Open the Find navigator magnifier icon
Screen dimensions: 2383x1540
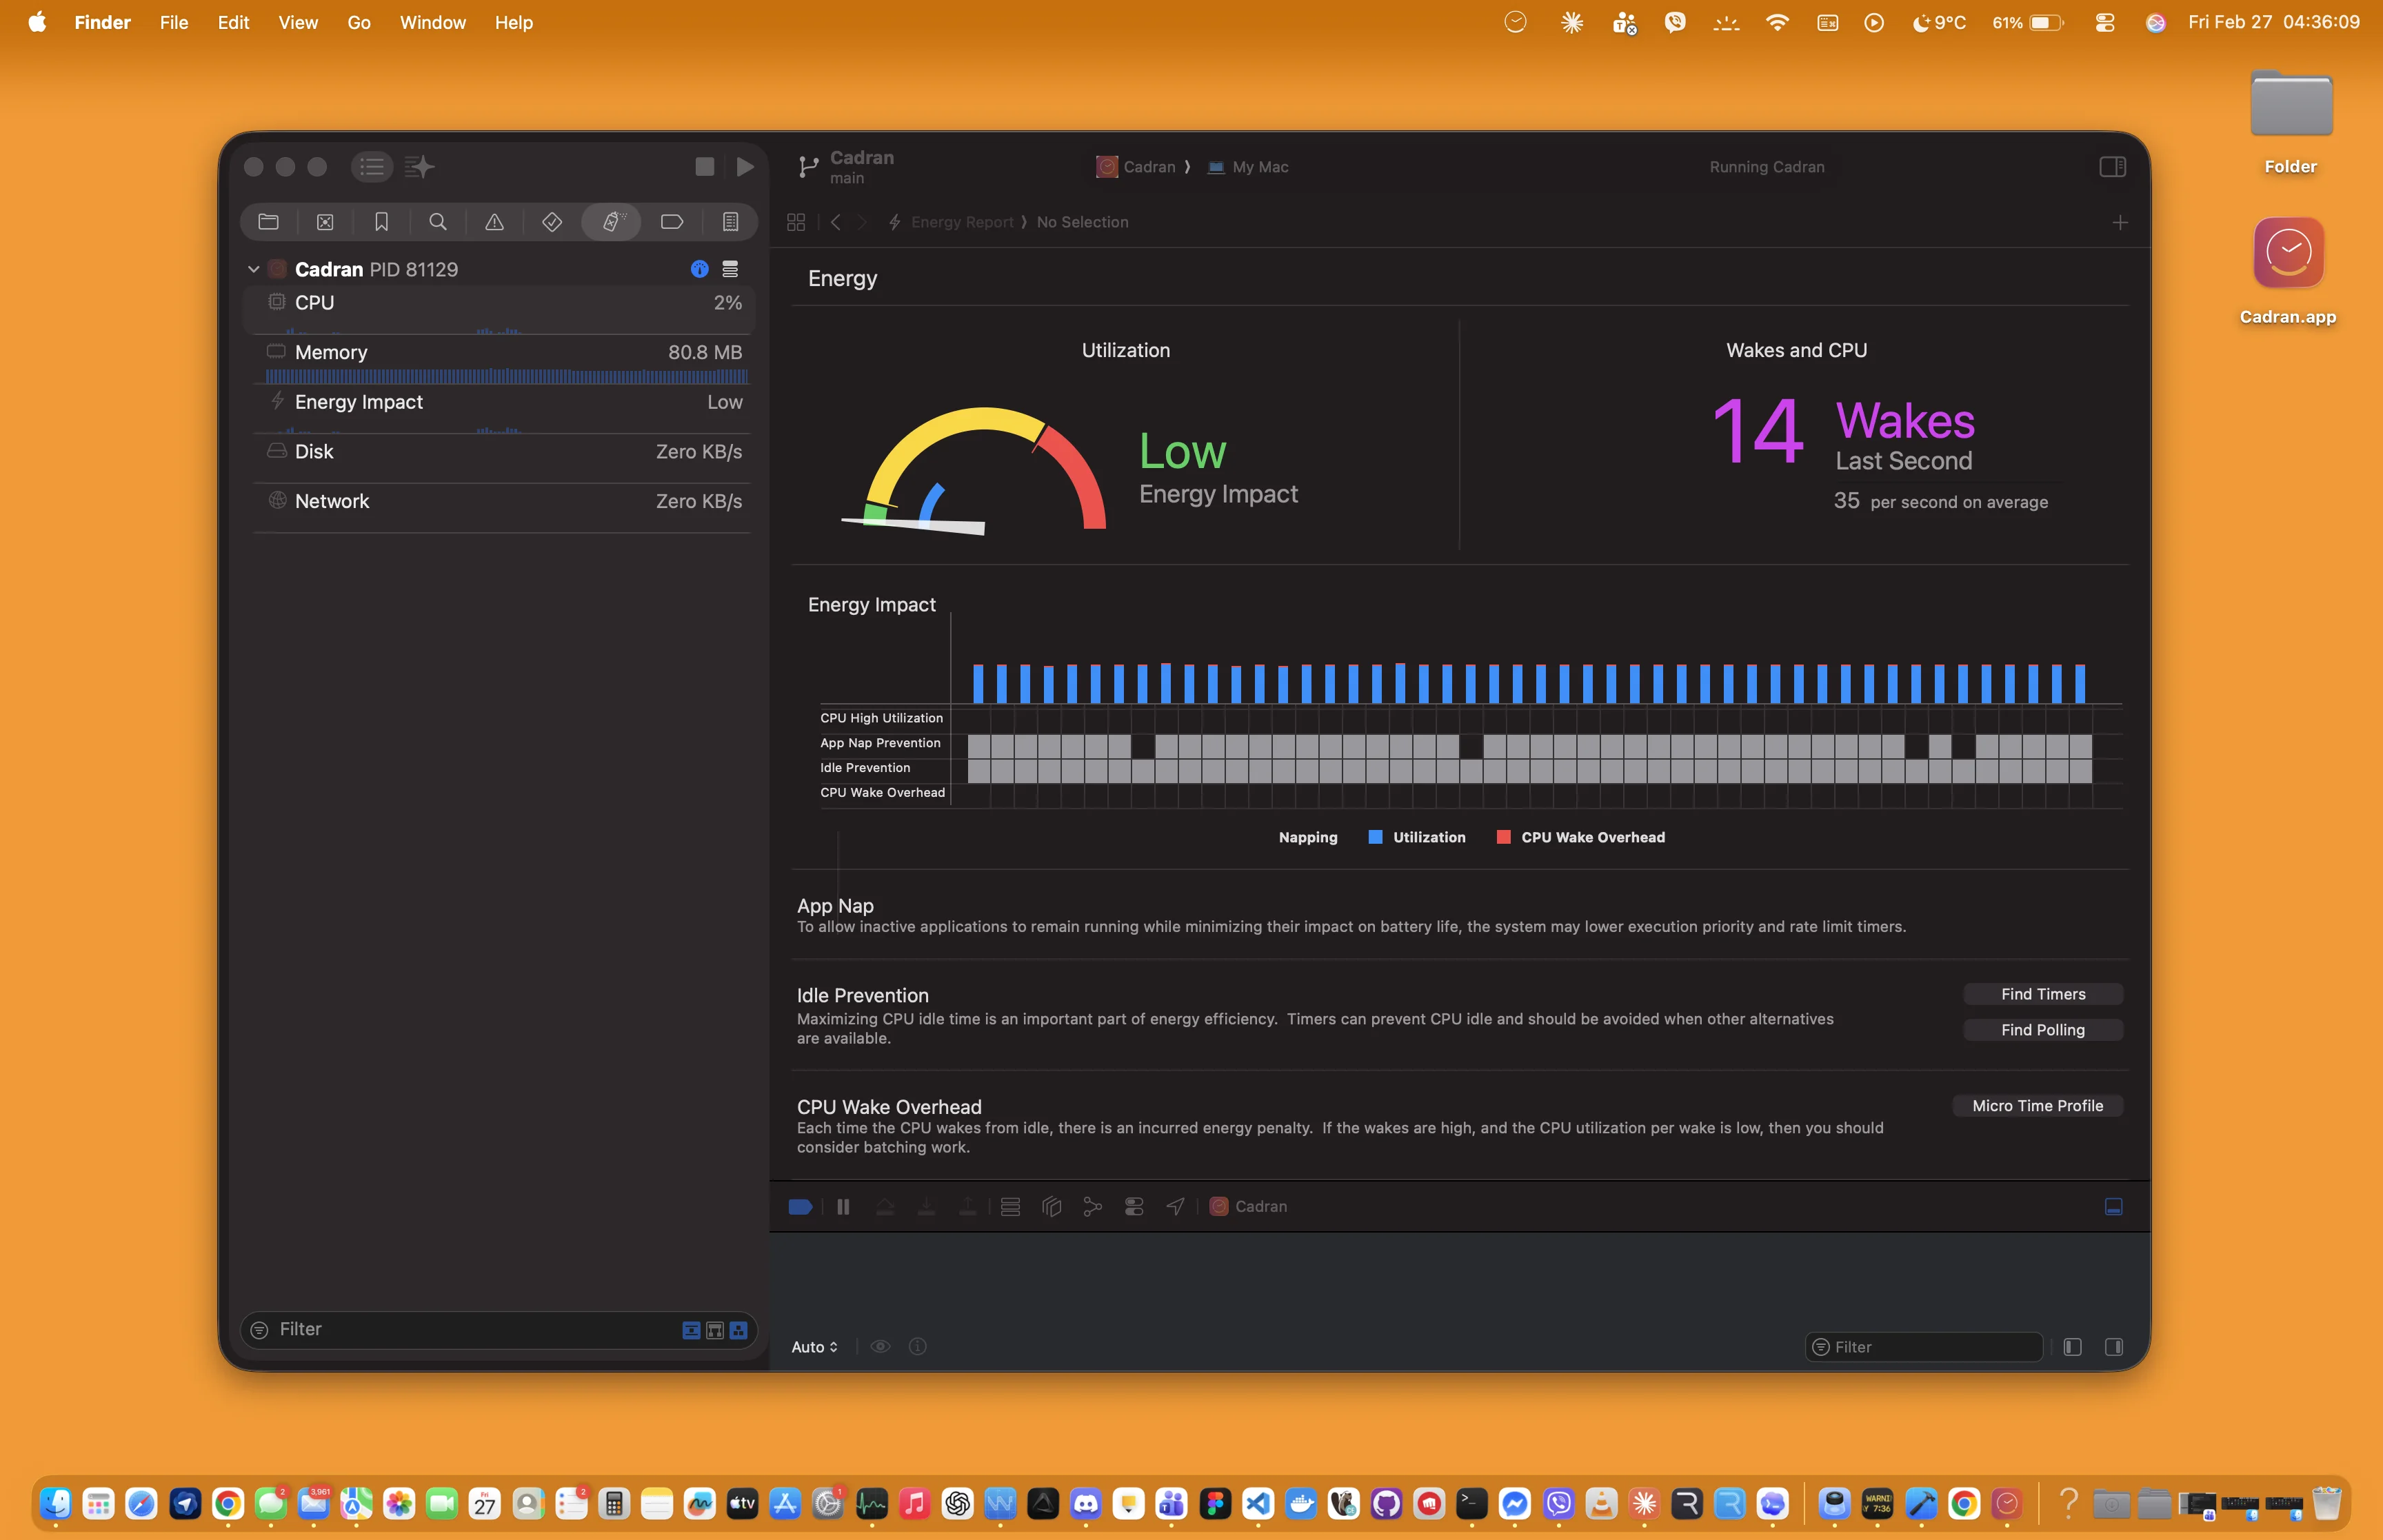point(437,222)
